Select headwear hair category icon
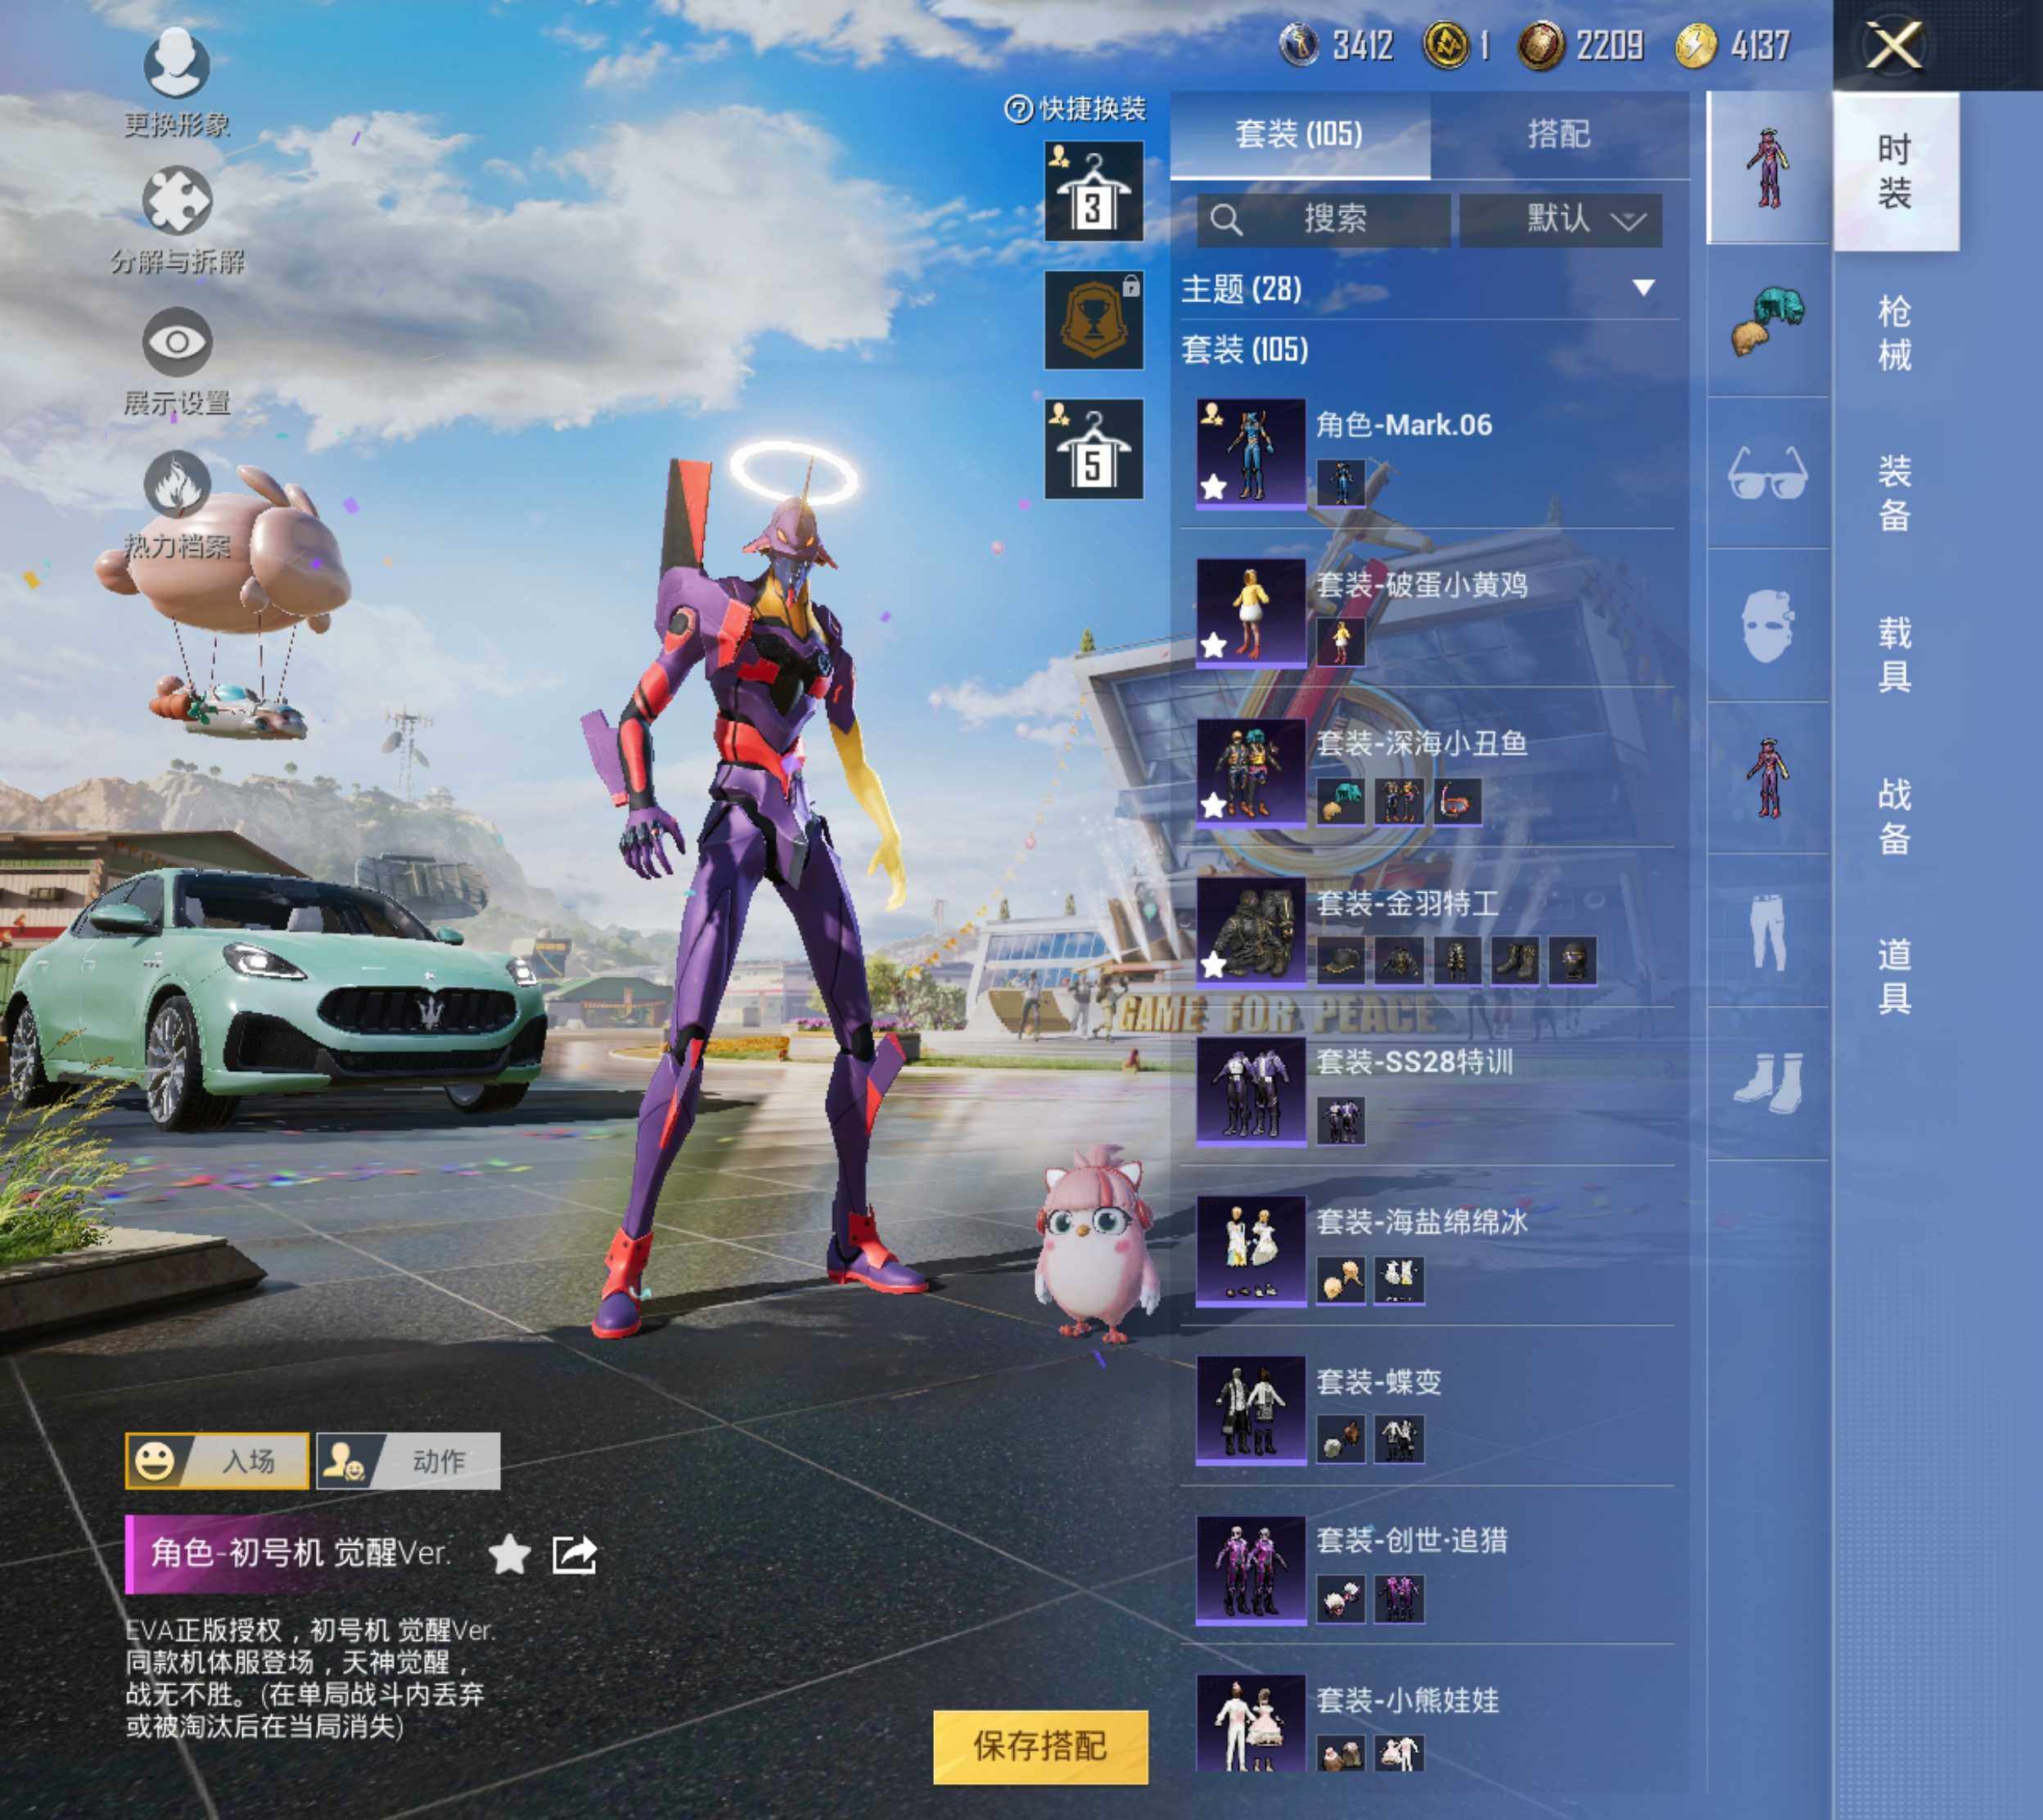The image size is (2043, 1820). click(1768, 321)
